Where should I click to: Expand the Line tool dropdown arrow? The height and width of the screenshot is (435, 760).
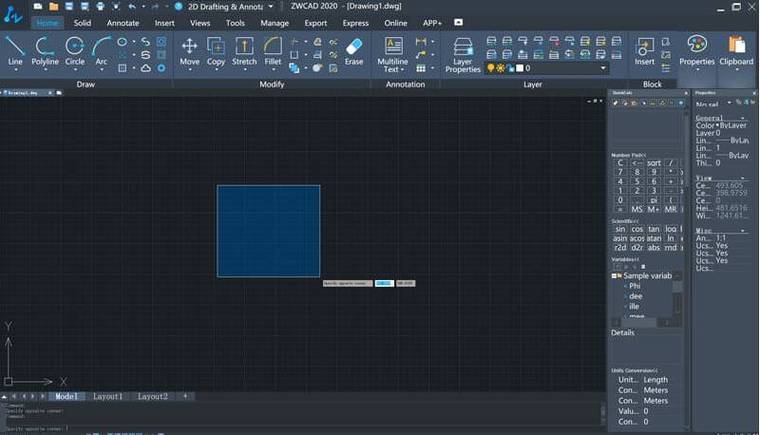tap(15, 70)
